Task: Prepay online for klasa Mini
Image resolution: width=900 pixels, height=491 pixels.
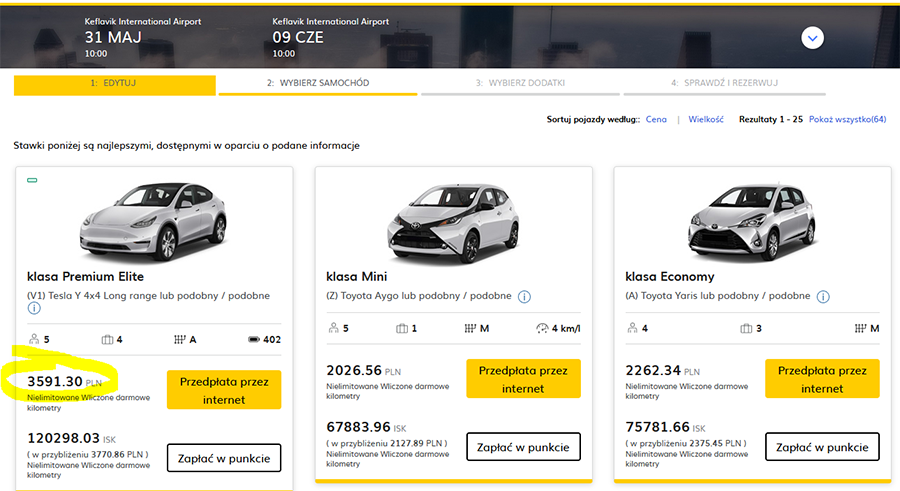Action: pyautogui.click(x=523, y=379)
